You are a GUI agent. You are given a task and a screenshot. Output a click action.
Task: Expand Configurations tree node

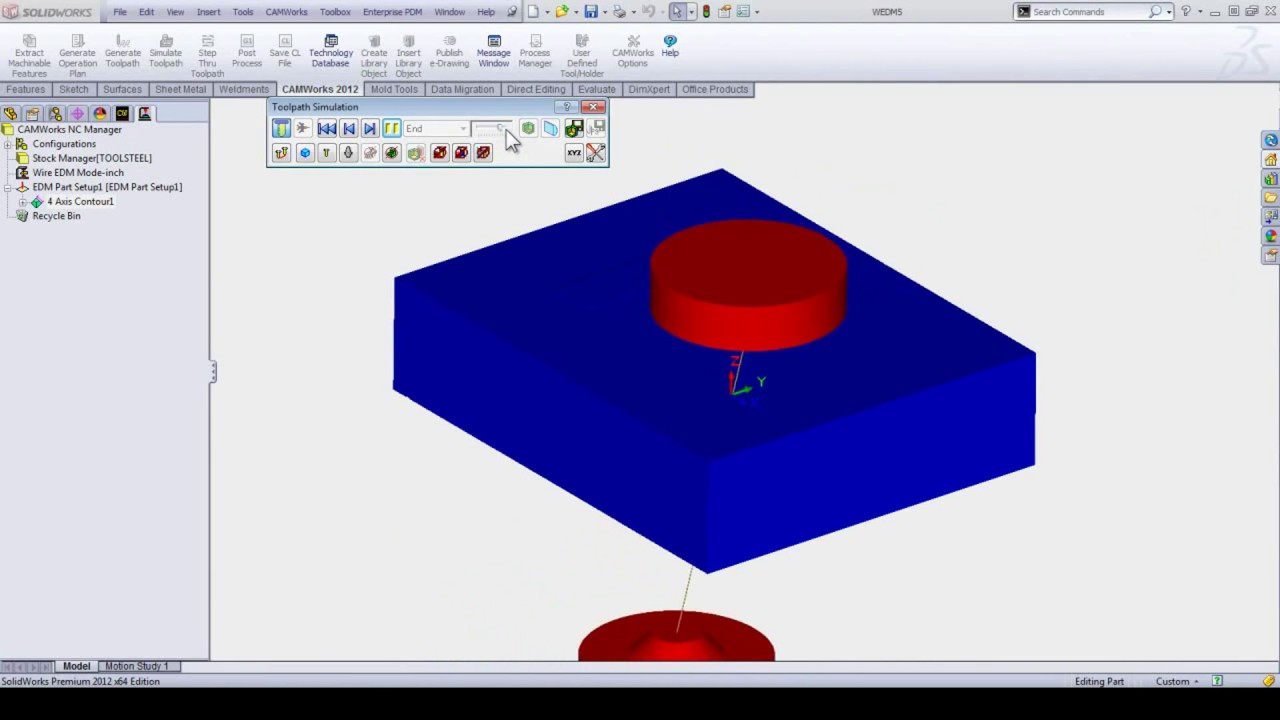click(x=8, y=144)
